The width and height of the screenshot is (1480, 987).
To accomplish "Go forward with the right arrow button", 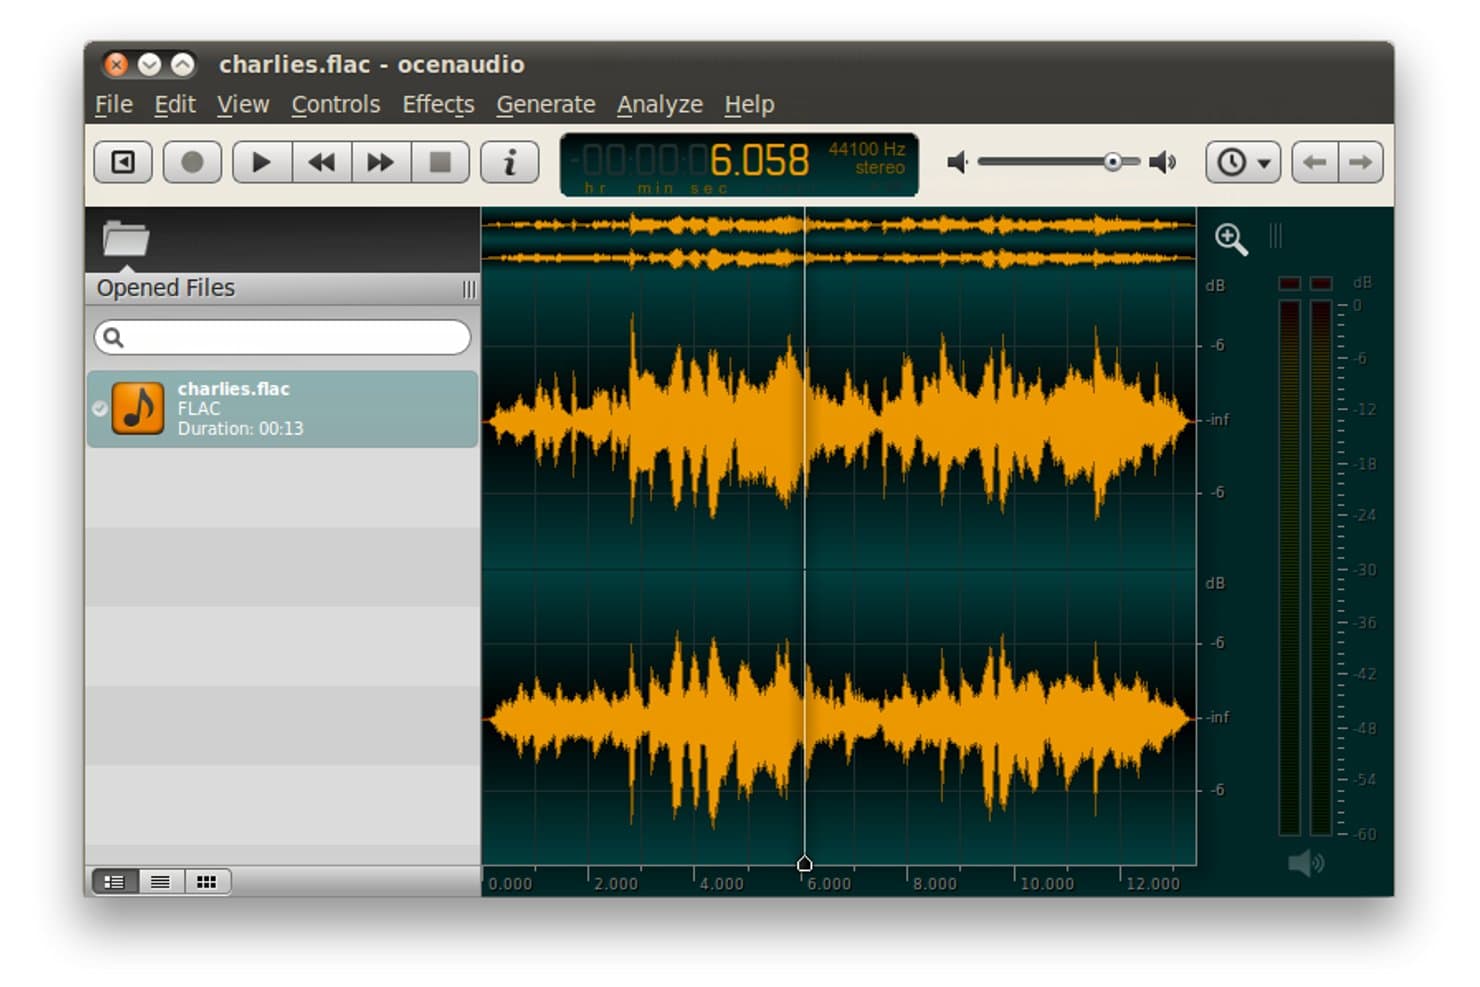I will [x=1361, y=162].
